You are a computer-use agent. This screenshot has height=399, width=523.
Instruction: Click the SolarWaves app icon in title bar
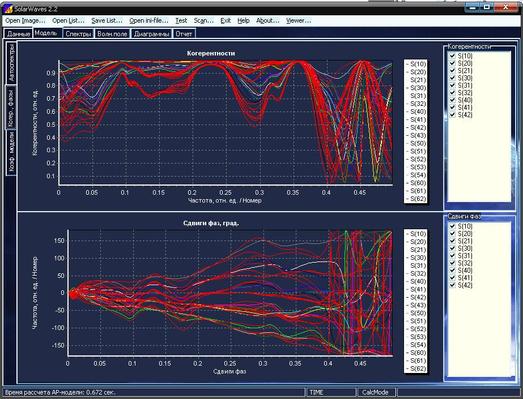8,7
